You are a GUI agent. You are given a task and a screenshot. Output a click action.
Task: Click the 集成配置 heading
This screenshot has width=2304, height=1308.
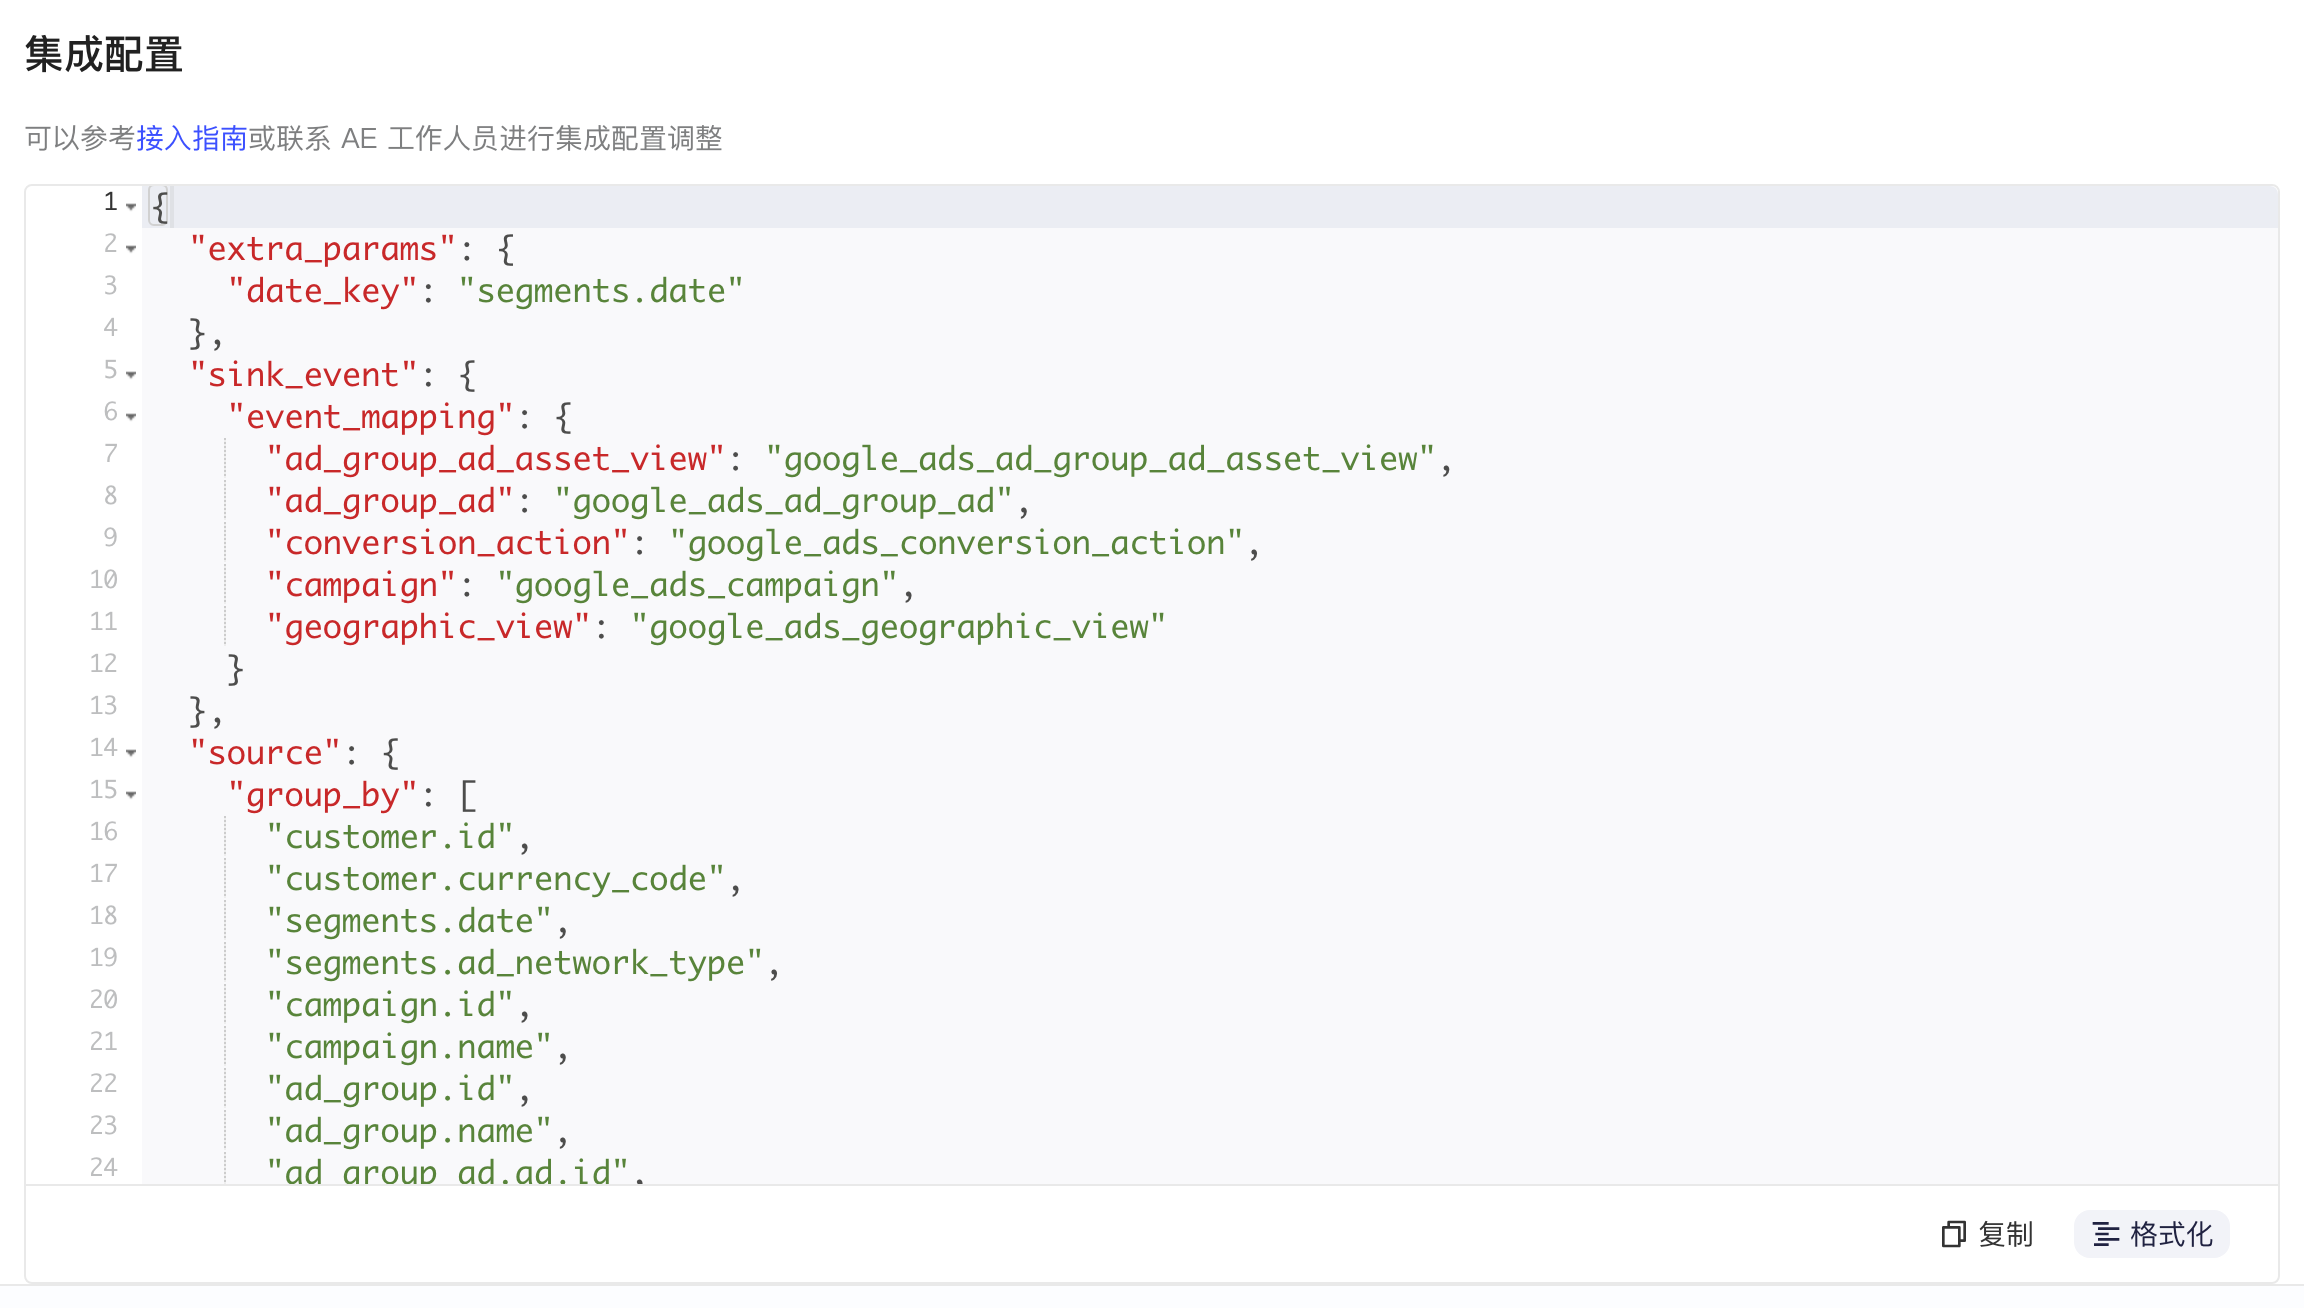point(104,54)
